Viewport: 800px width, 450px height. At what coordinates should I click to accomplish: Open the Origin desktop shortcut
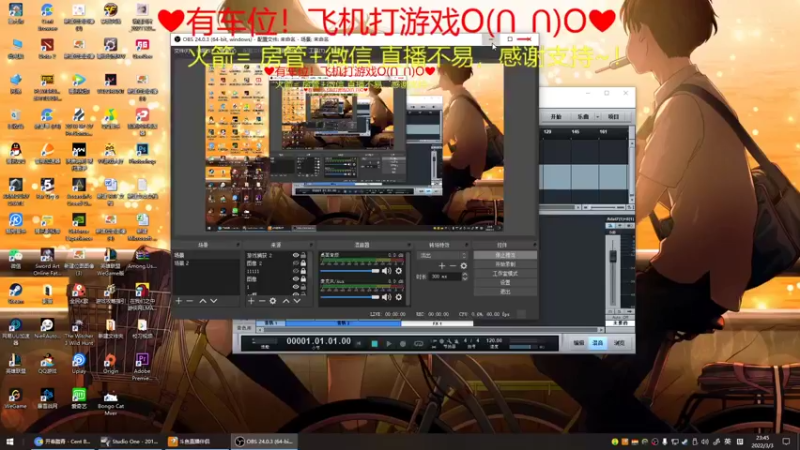tap(110, 364)
